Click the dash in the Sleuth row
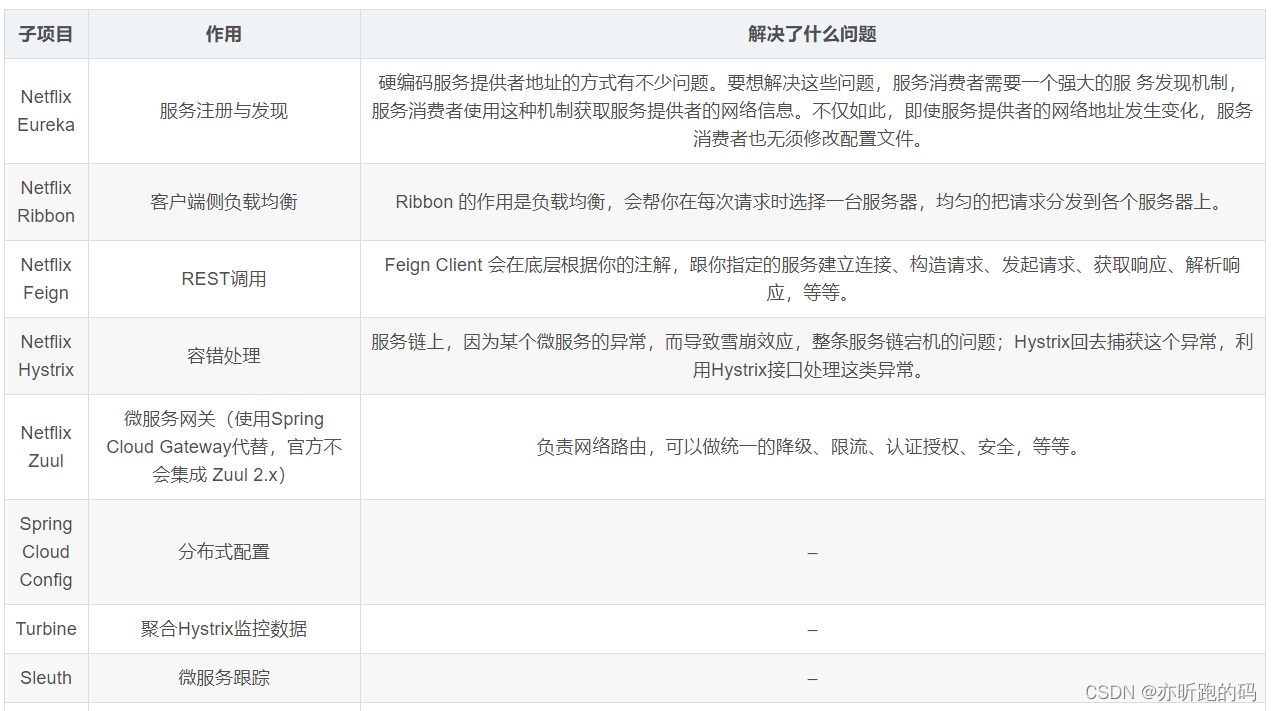1271x711 pixels. 812,679
